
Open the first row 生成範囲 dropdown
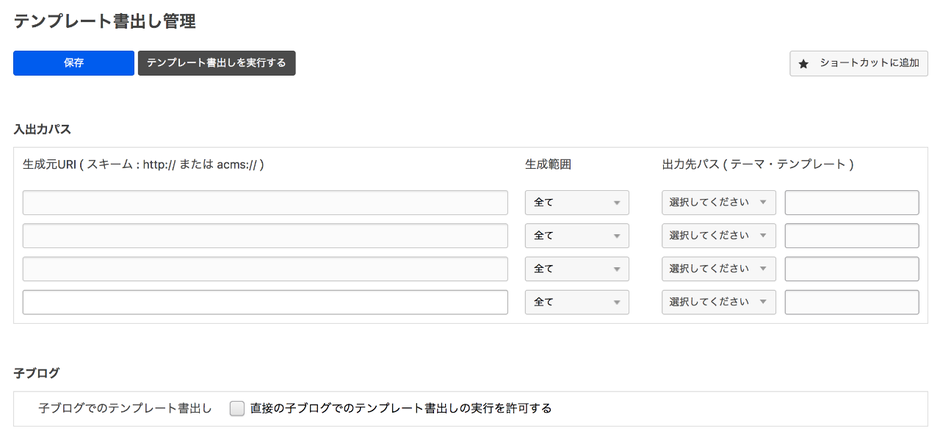click(x=577, y=203)
